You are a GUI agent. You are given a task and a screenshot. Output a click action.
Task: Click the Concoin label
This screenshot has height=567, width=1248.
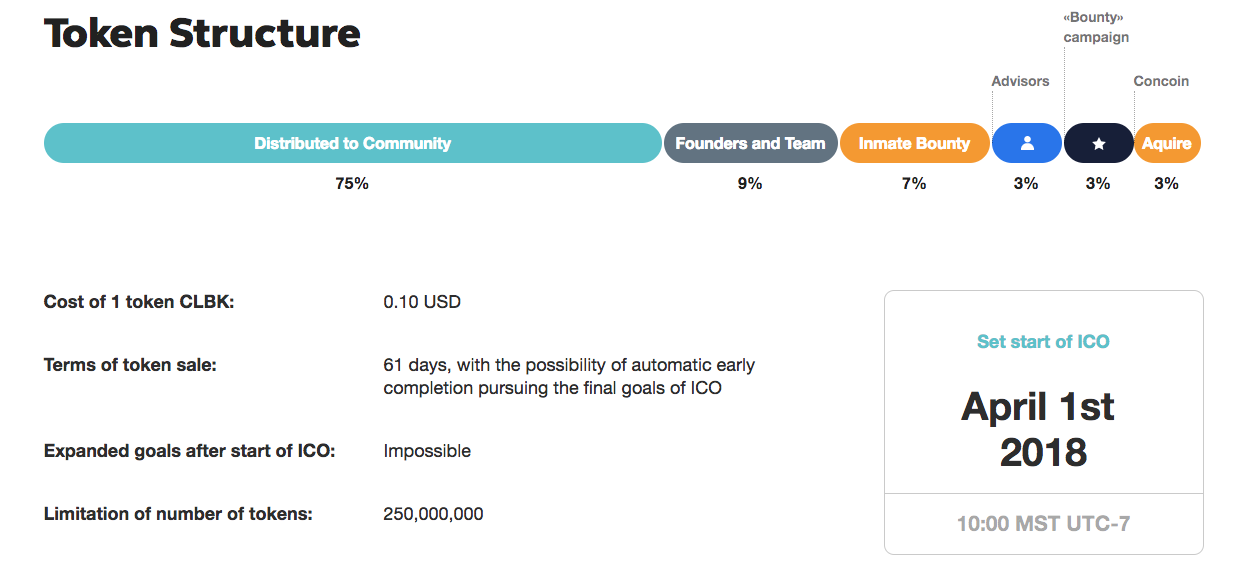pos(1161,81)
